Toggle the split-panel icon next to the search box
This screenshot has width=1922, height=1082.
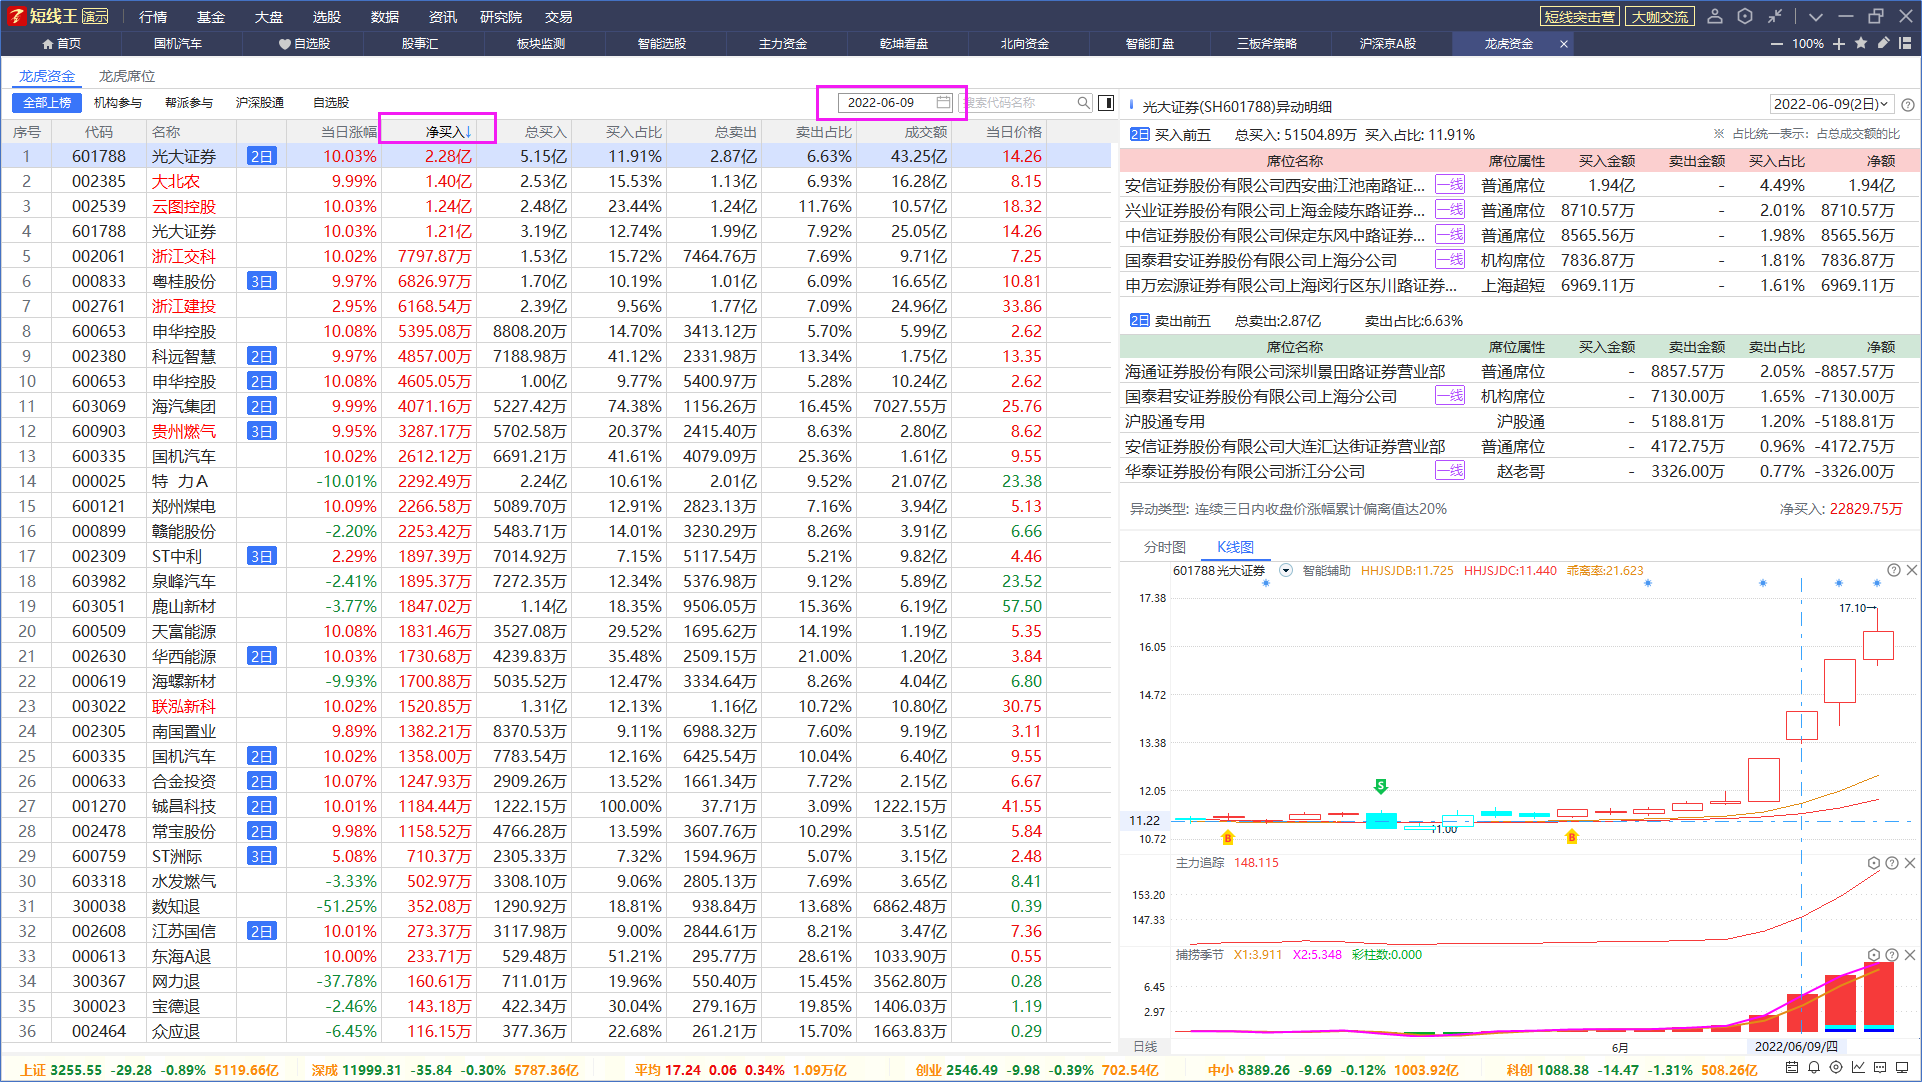click(x=1106, y=103)
